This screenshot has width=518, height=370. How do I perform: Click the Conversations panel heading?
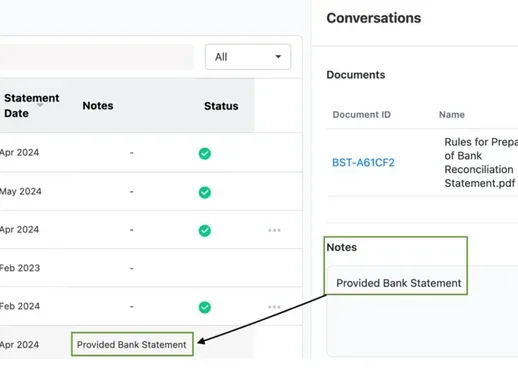374,18
